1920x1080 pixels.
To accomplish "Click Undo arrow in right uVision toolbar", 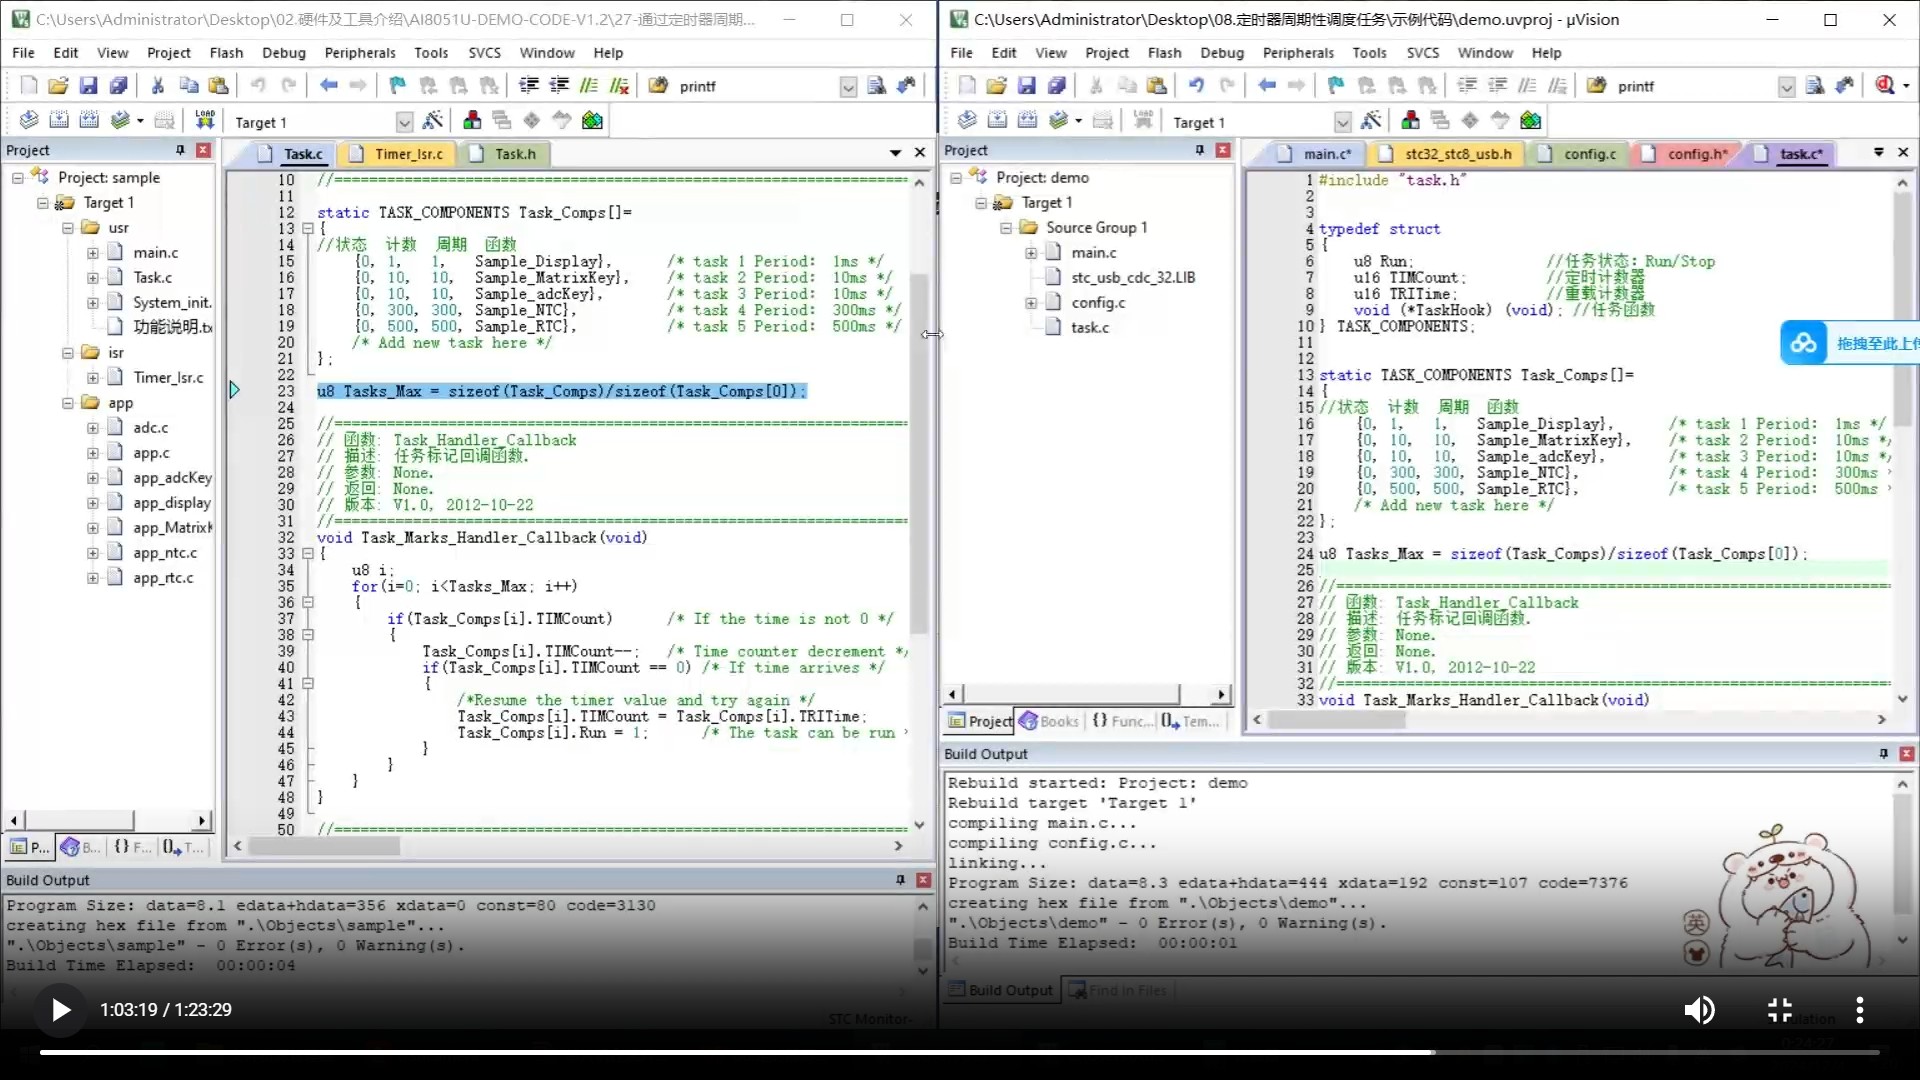I will (1196, 86).
